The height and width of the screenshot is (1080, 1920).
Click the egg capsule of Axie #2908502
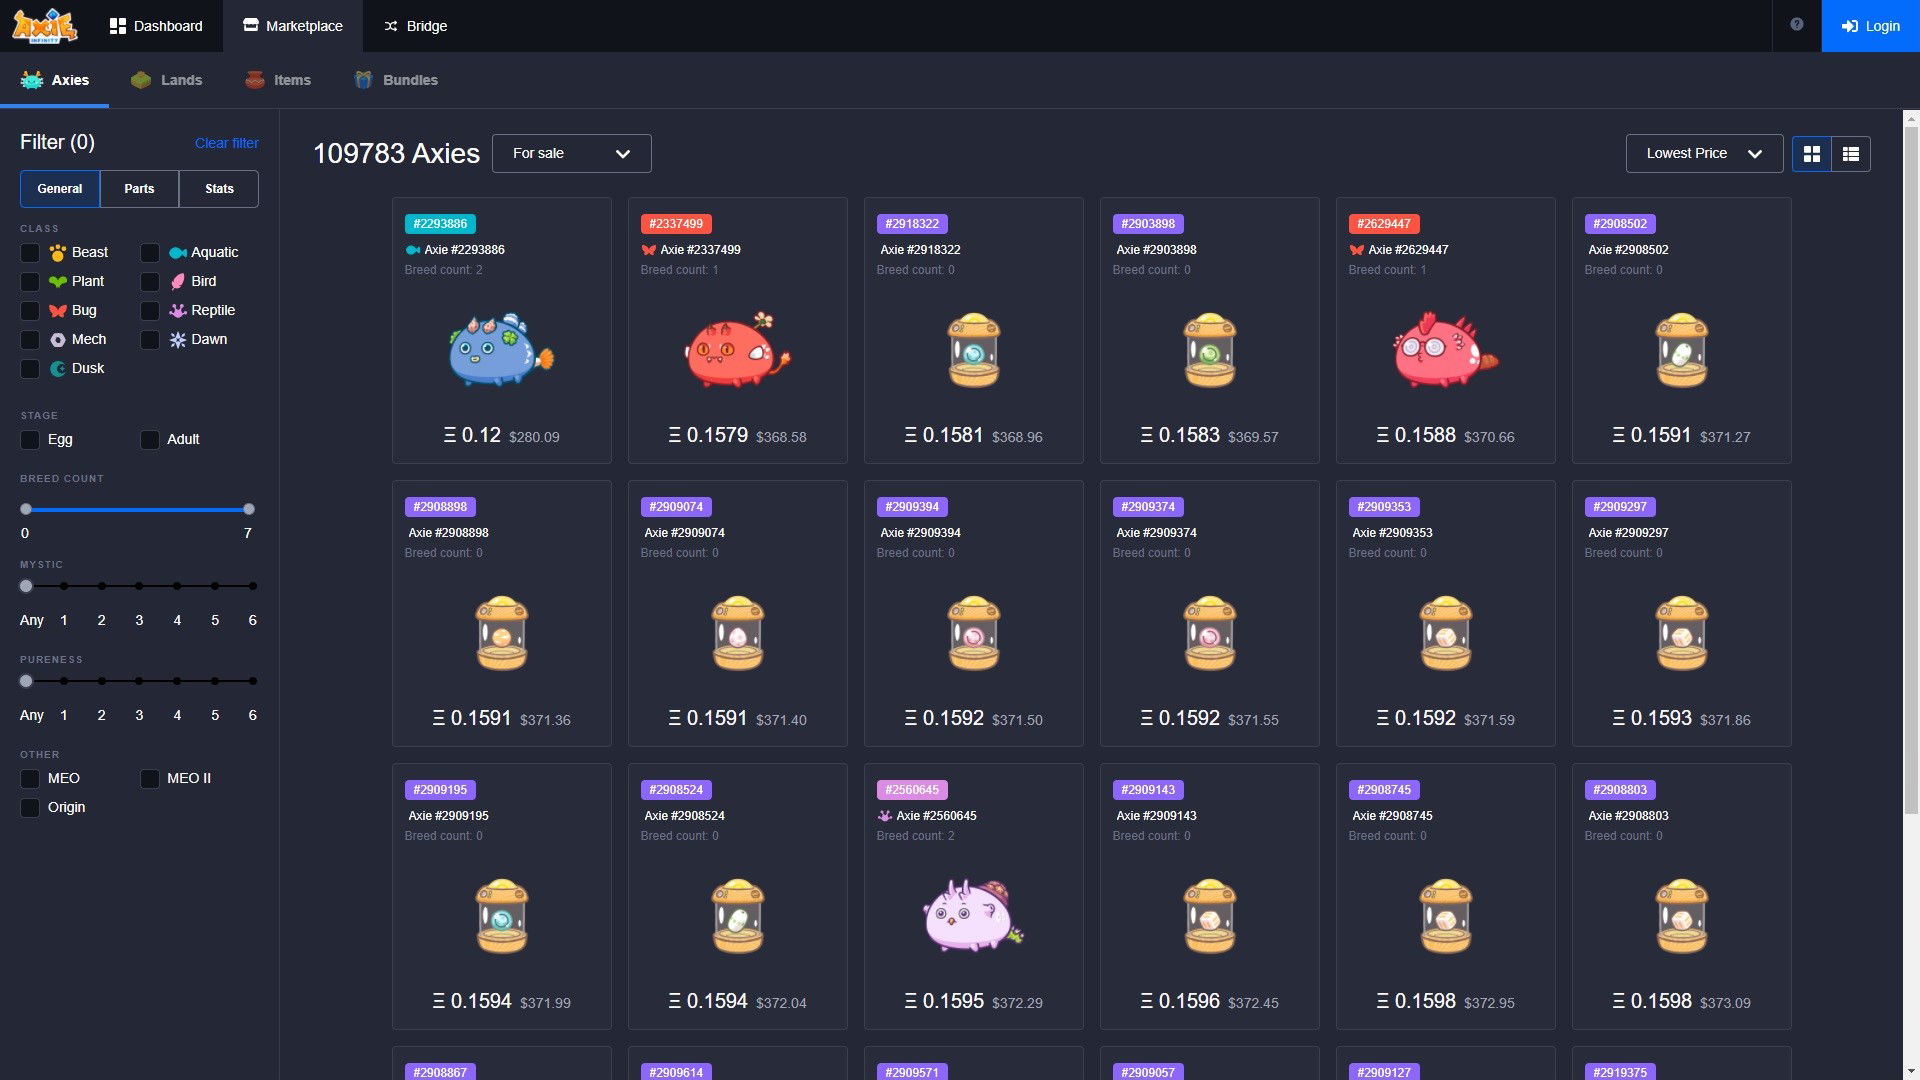[1681, 350]
